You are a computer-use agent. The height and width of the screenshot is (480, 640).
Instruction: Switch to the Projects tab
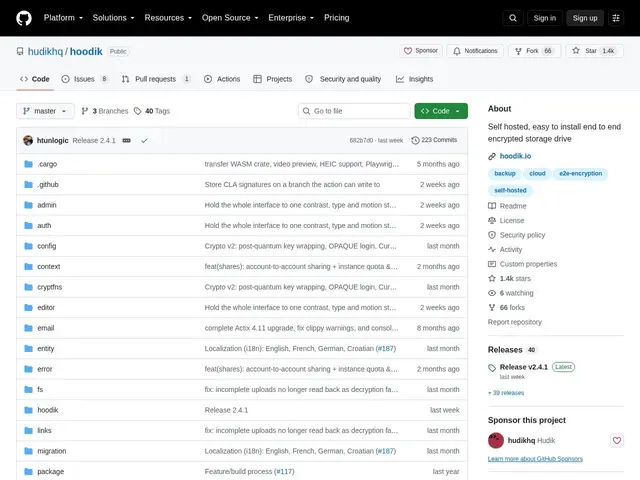(273, 79)
